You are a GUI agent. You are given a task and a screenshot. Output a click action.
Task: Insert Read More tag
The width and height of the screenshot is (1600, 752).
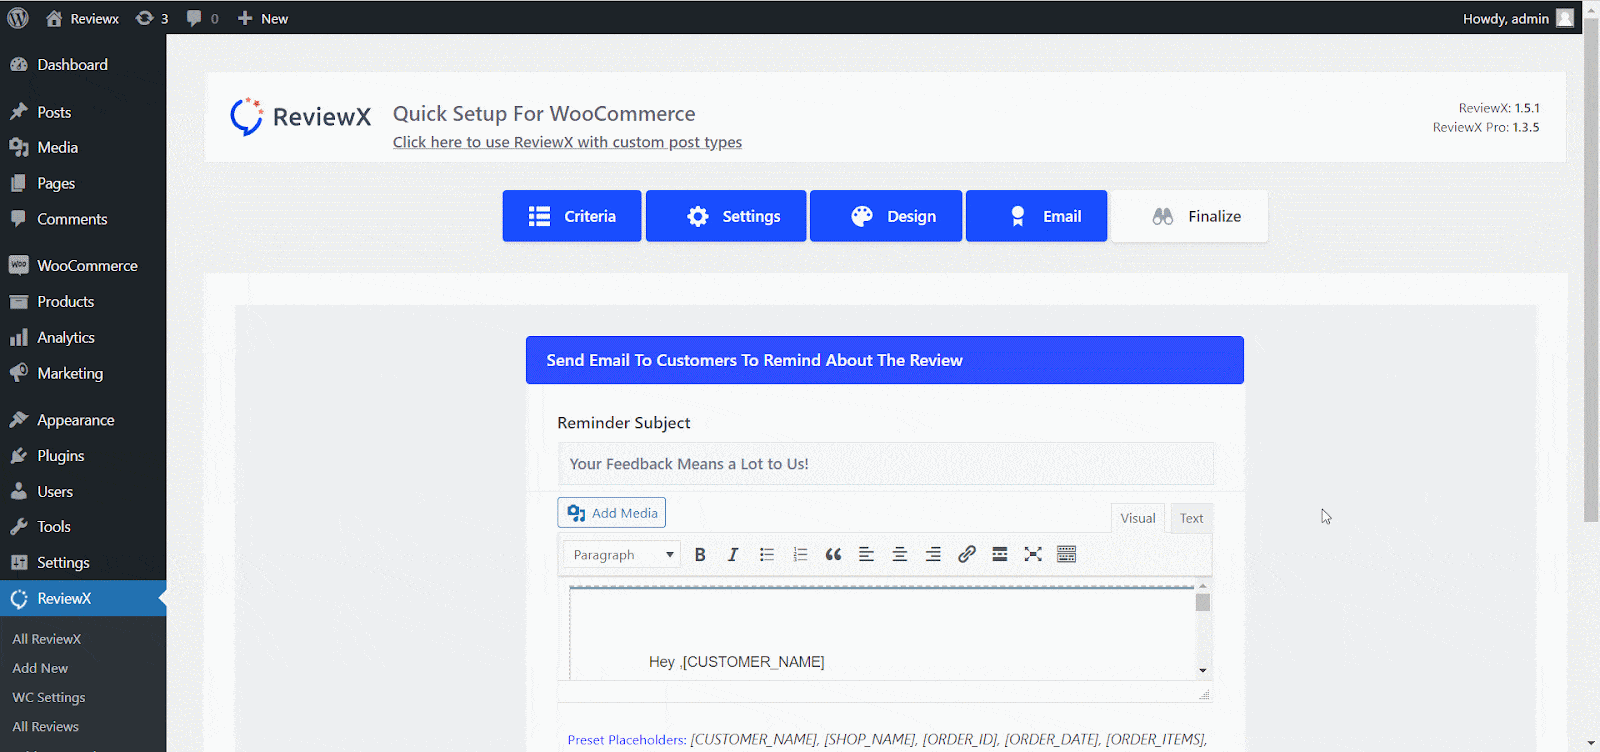[x=999, y=555]
